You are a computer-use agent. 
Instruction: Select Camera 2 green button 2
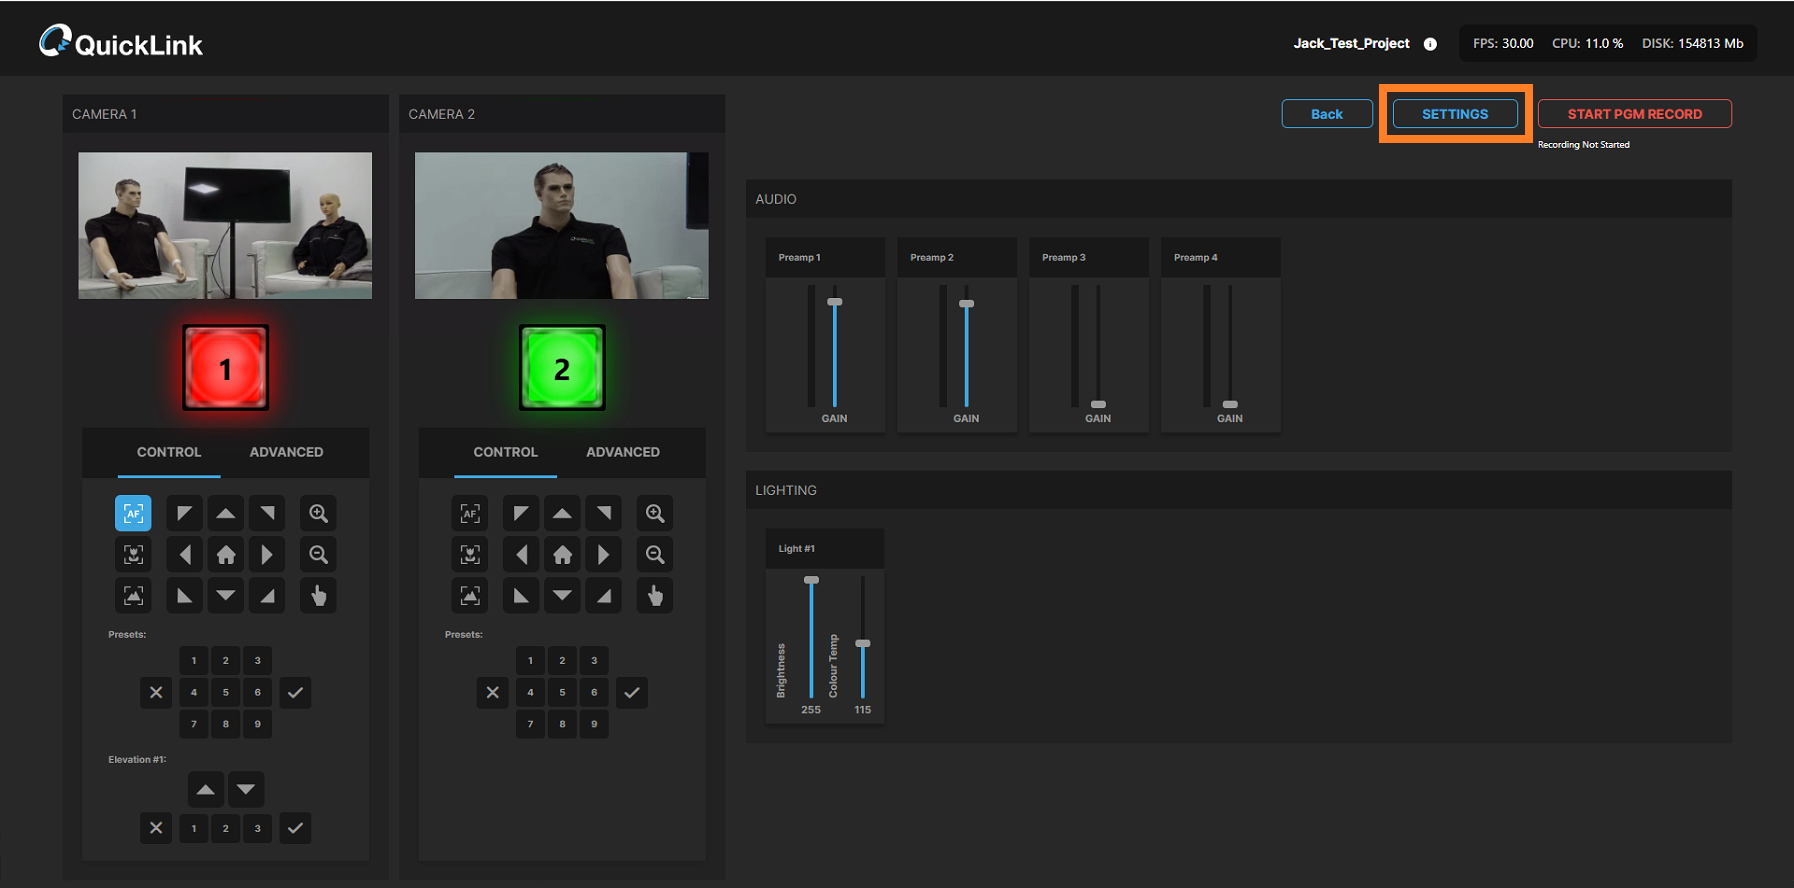coord(562,368)
